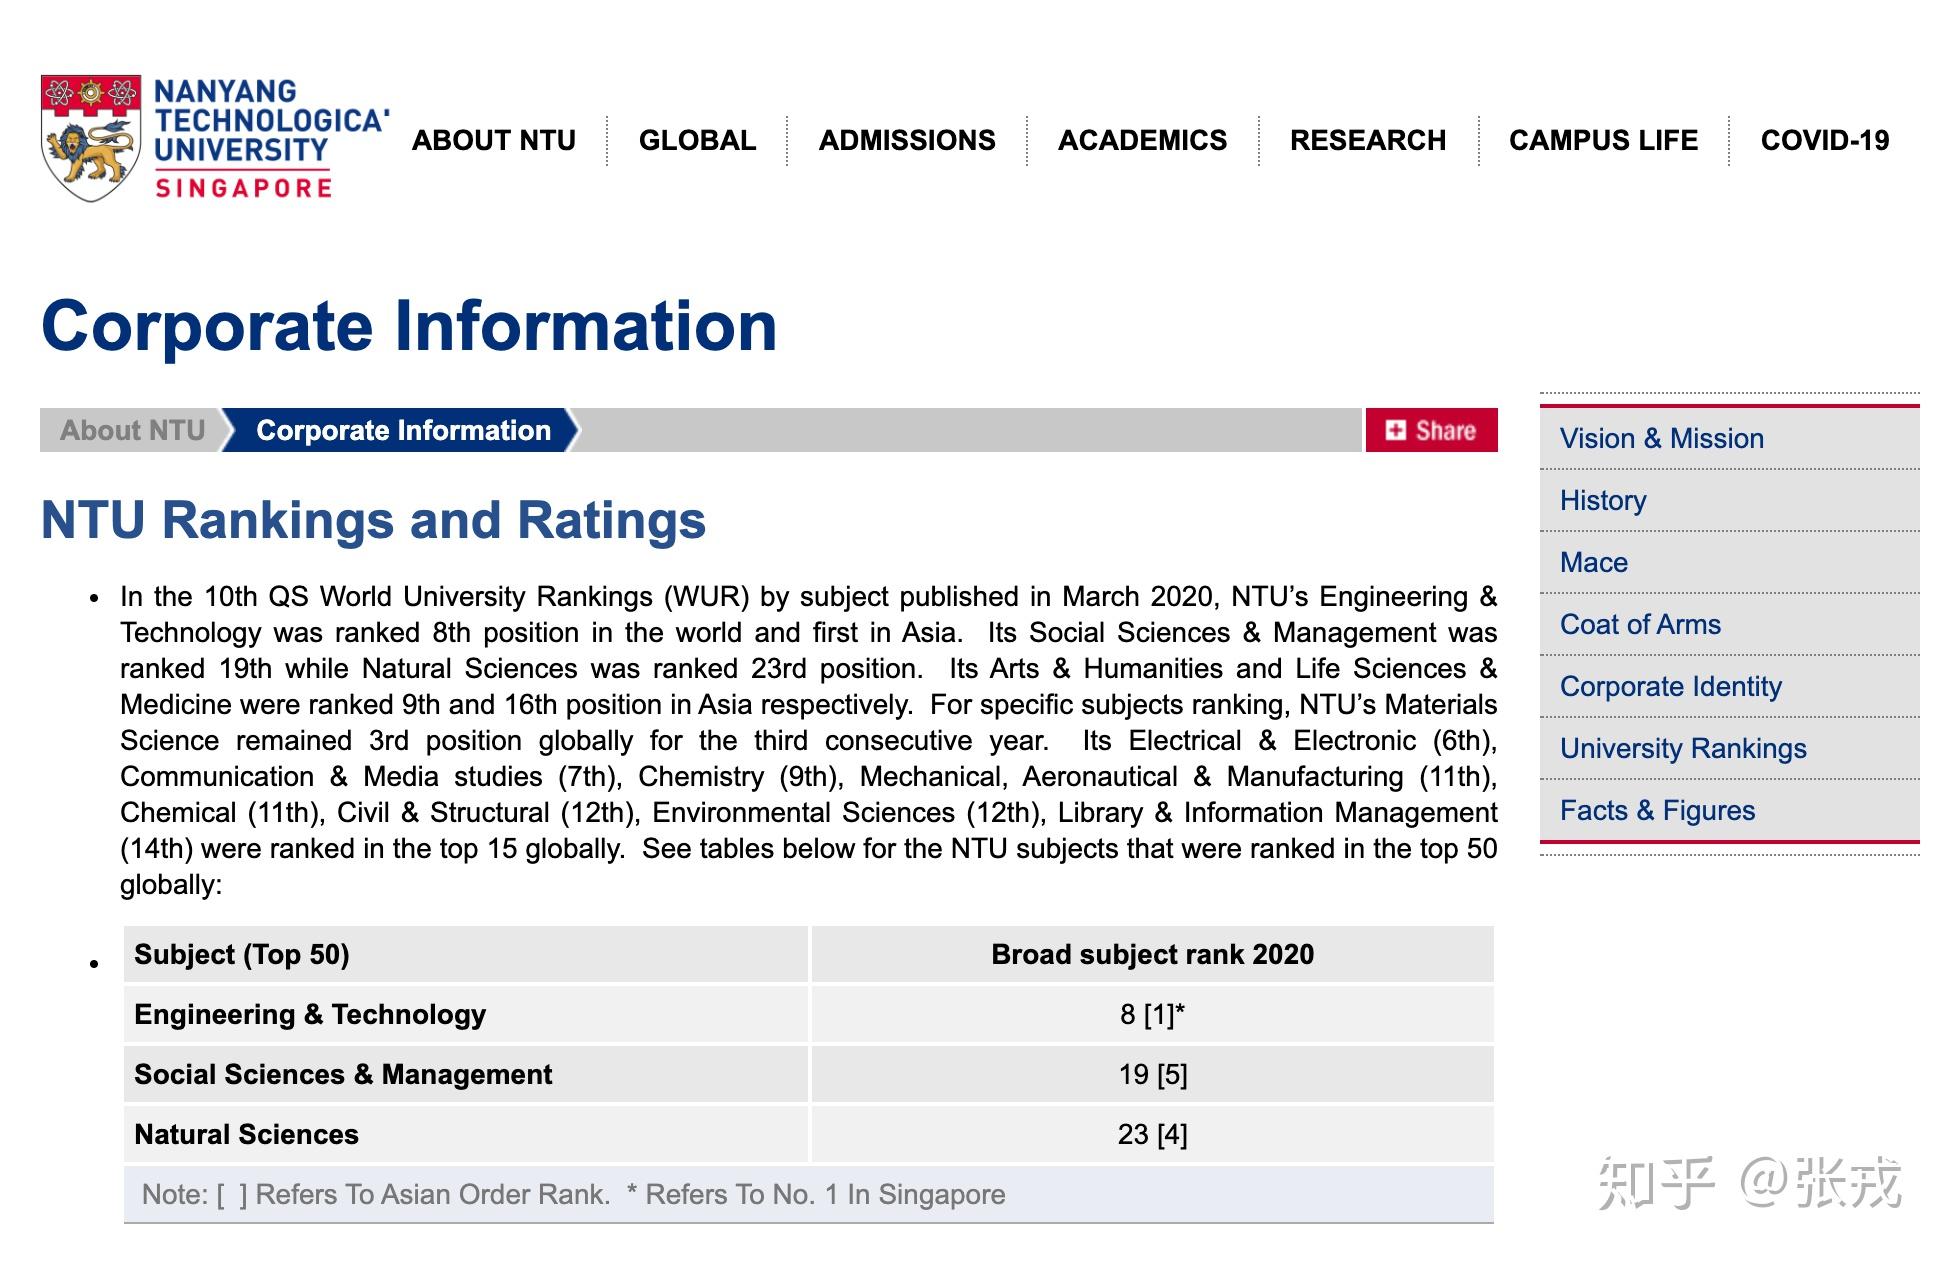Click the 23 [4] rank cell

pos(1152,1134)
